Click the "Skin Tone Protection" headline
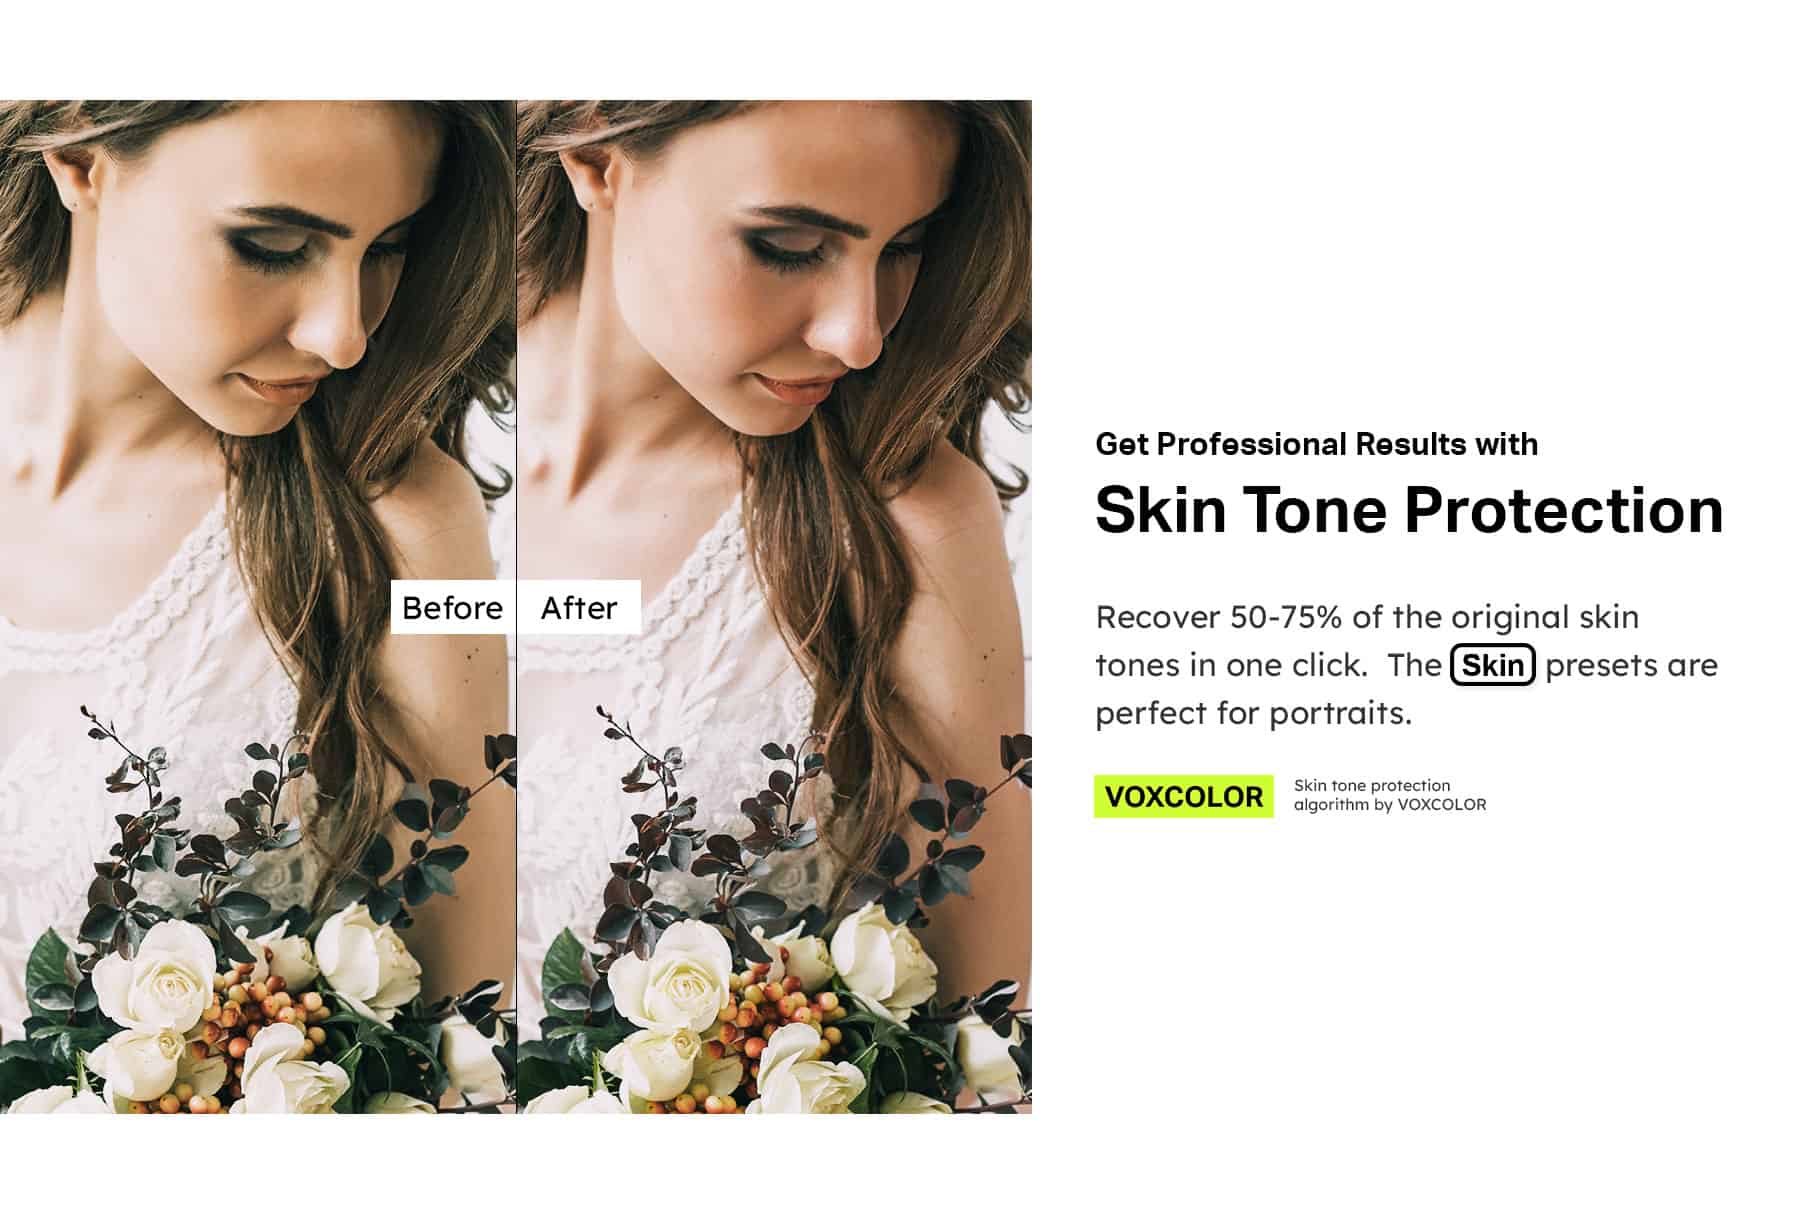The image size is (1820, 1214). tap(1409, 510)
